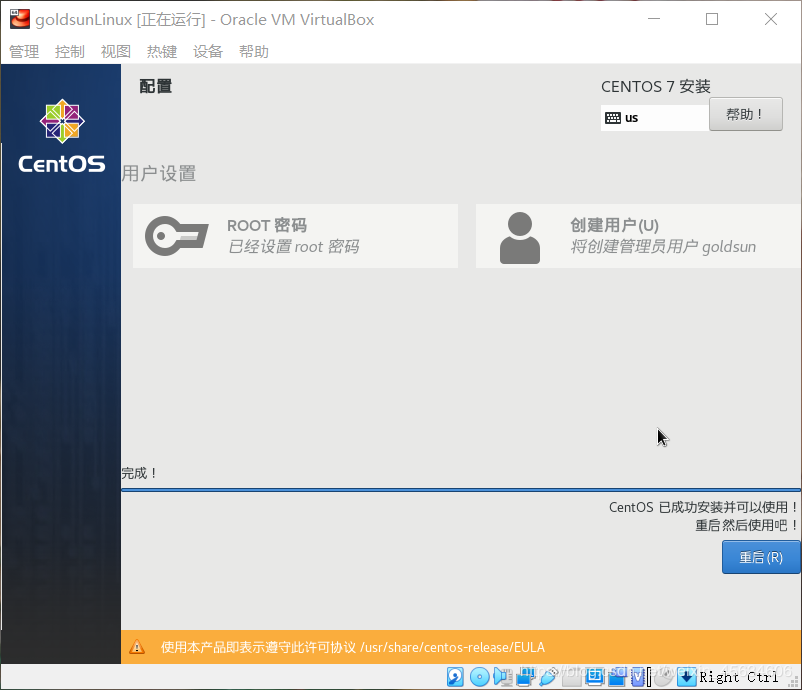Screen dimensions: 802x690
Task: Click the us keyboard layout indicator
Action: [655, 118]
